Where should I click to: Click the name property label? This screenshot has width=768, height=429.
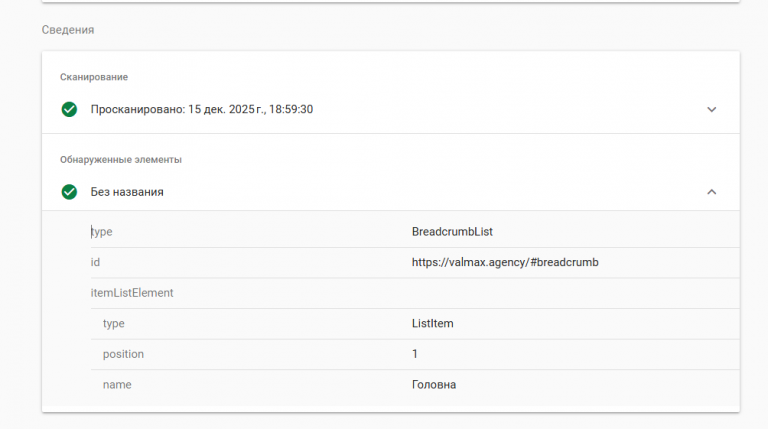[117, 384]
